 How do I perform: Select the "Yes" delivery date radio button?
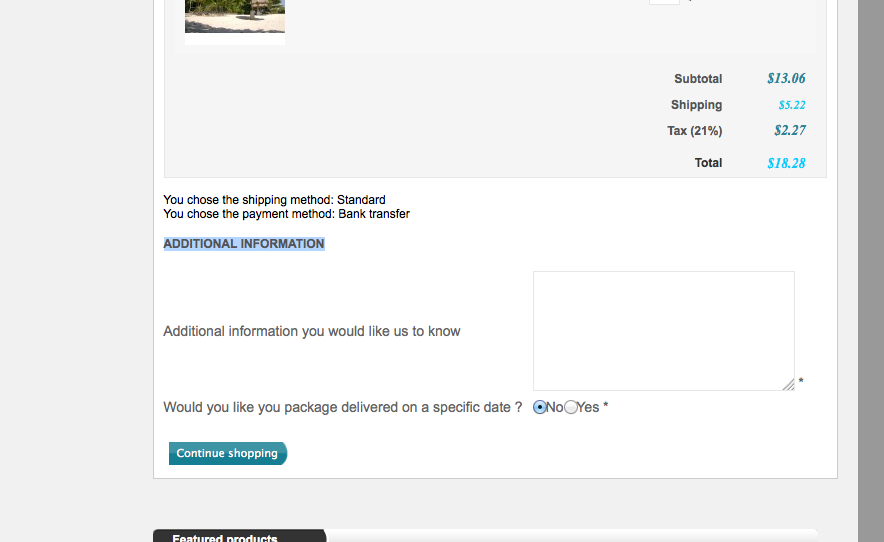coord(571,407)
